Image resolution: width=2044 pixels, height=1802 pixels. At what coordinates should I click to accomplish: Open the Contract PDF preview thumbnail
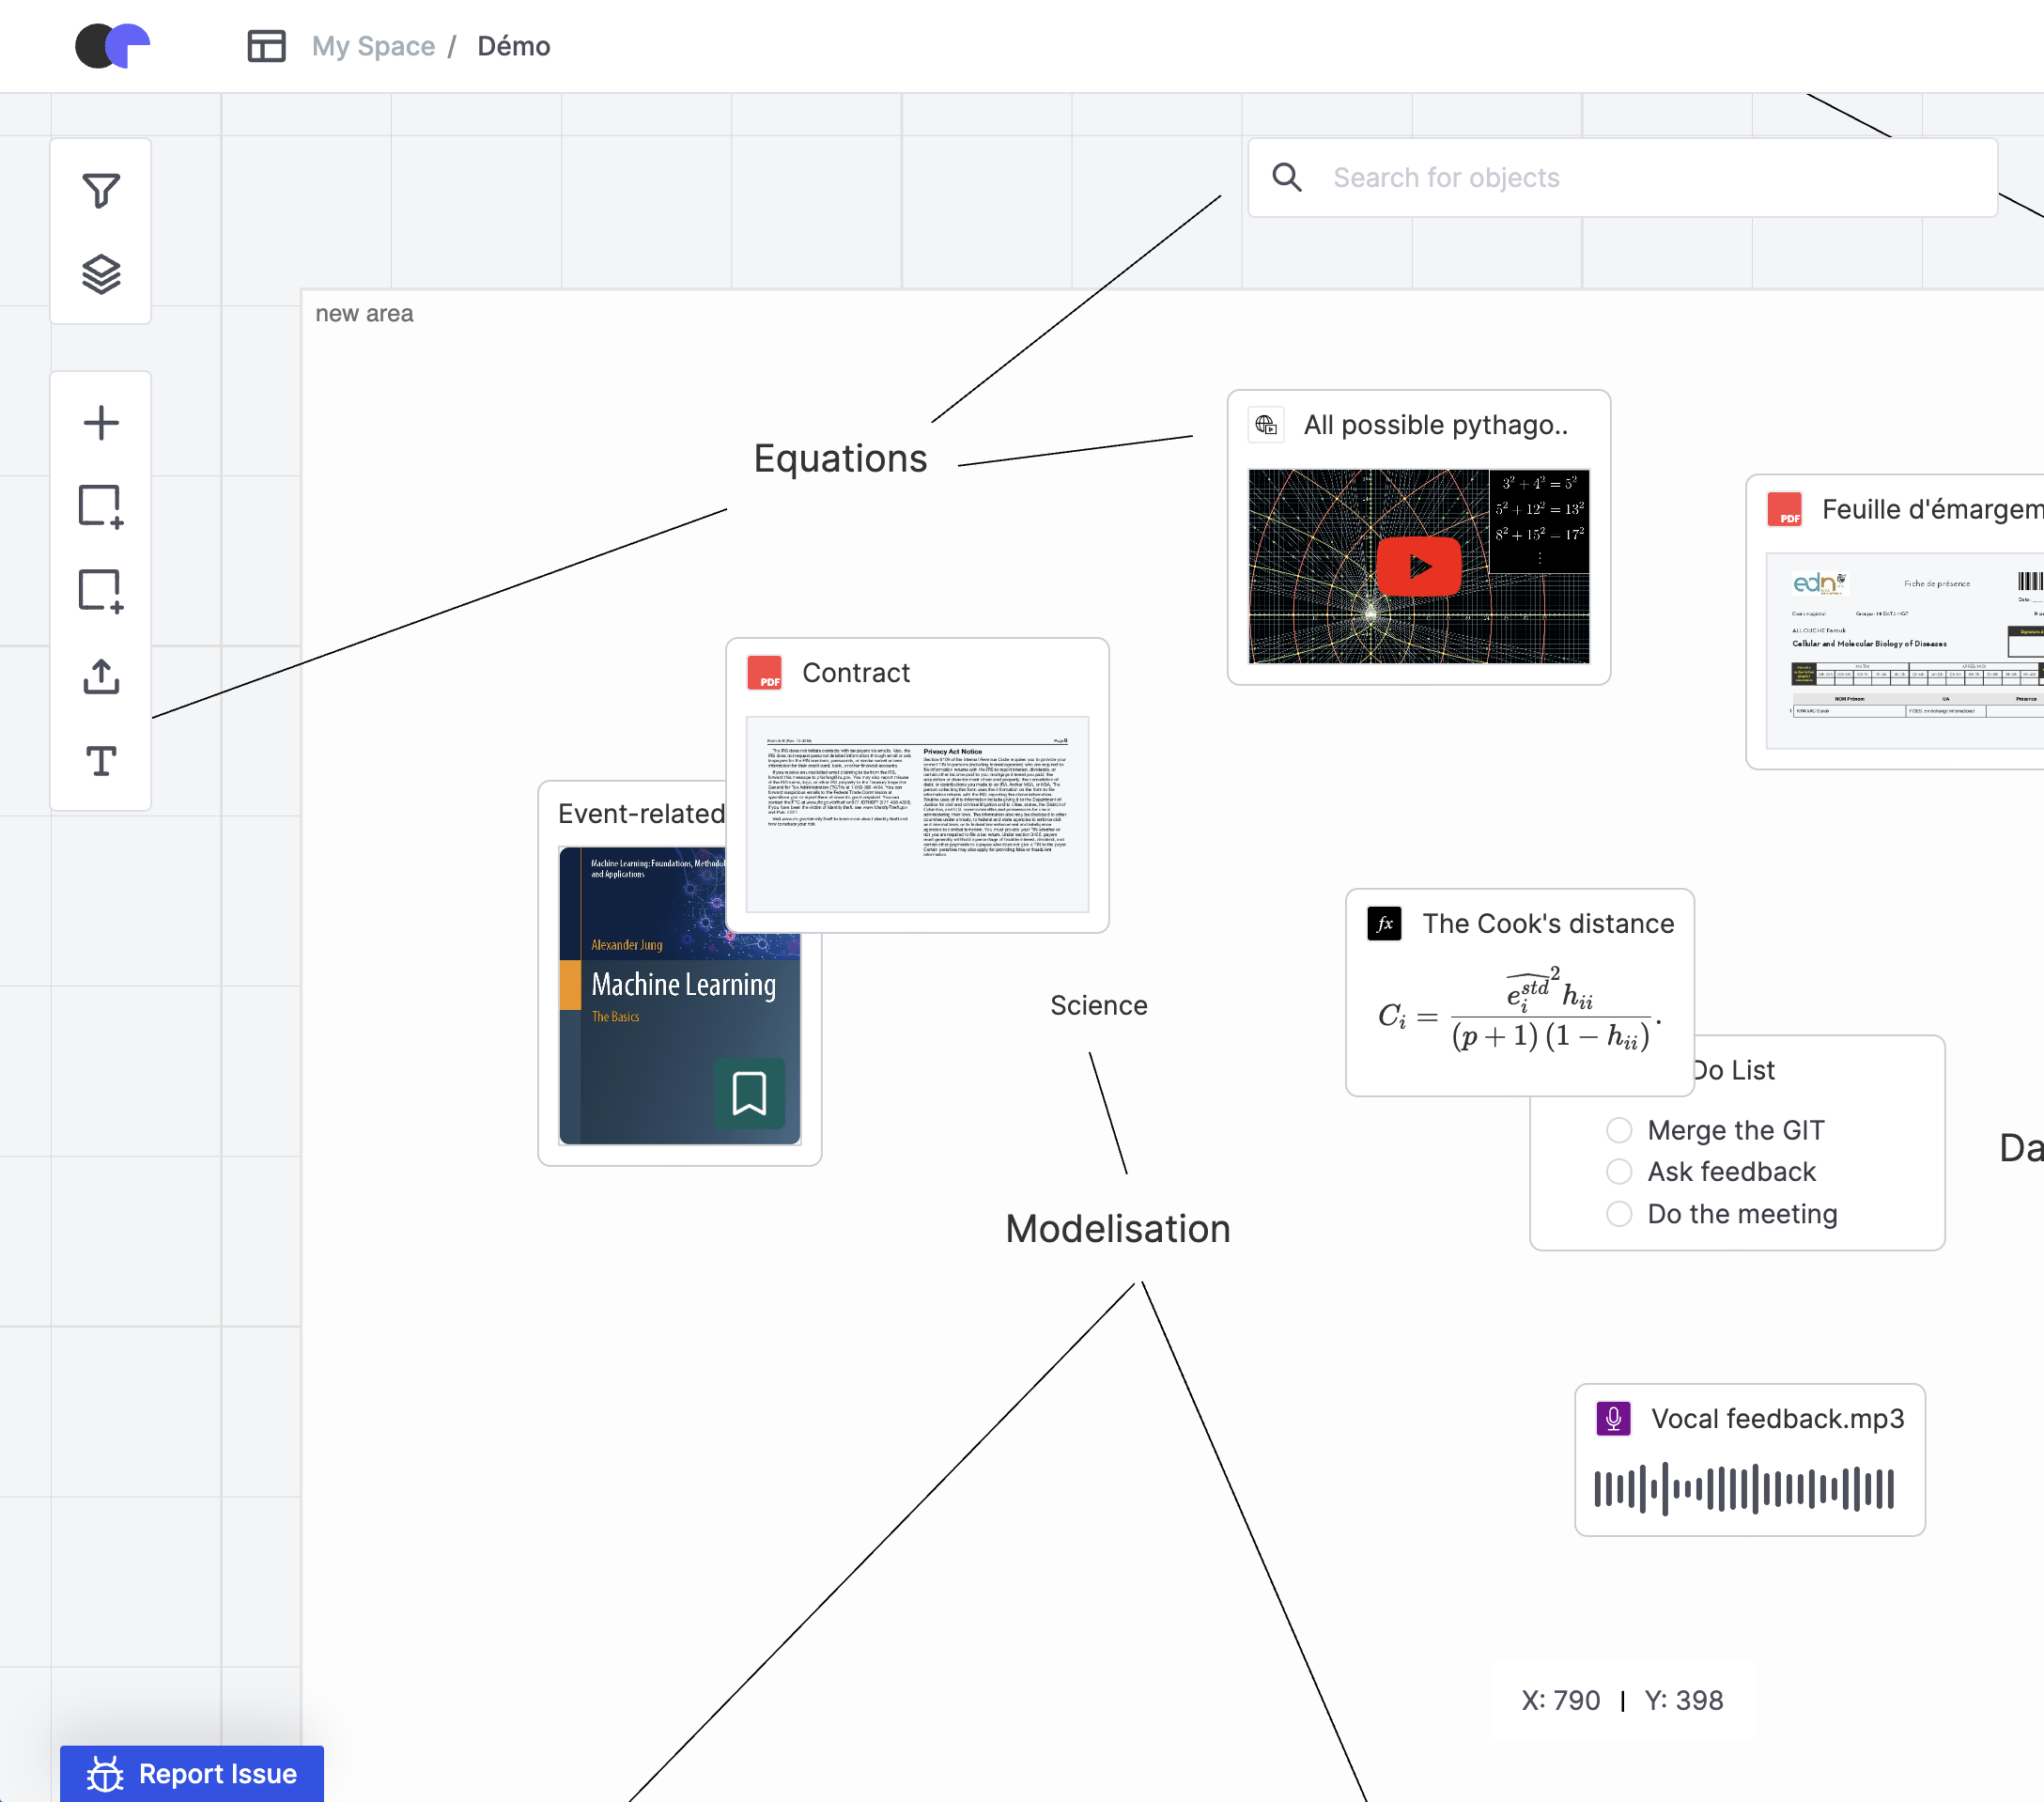[917, 813]
